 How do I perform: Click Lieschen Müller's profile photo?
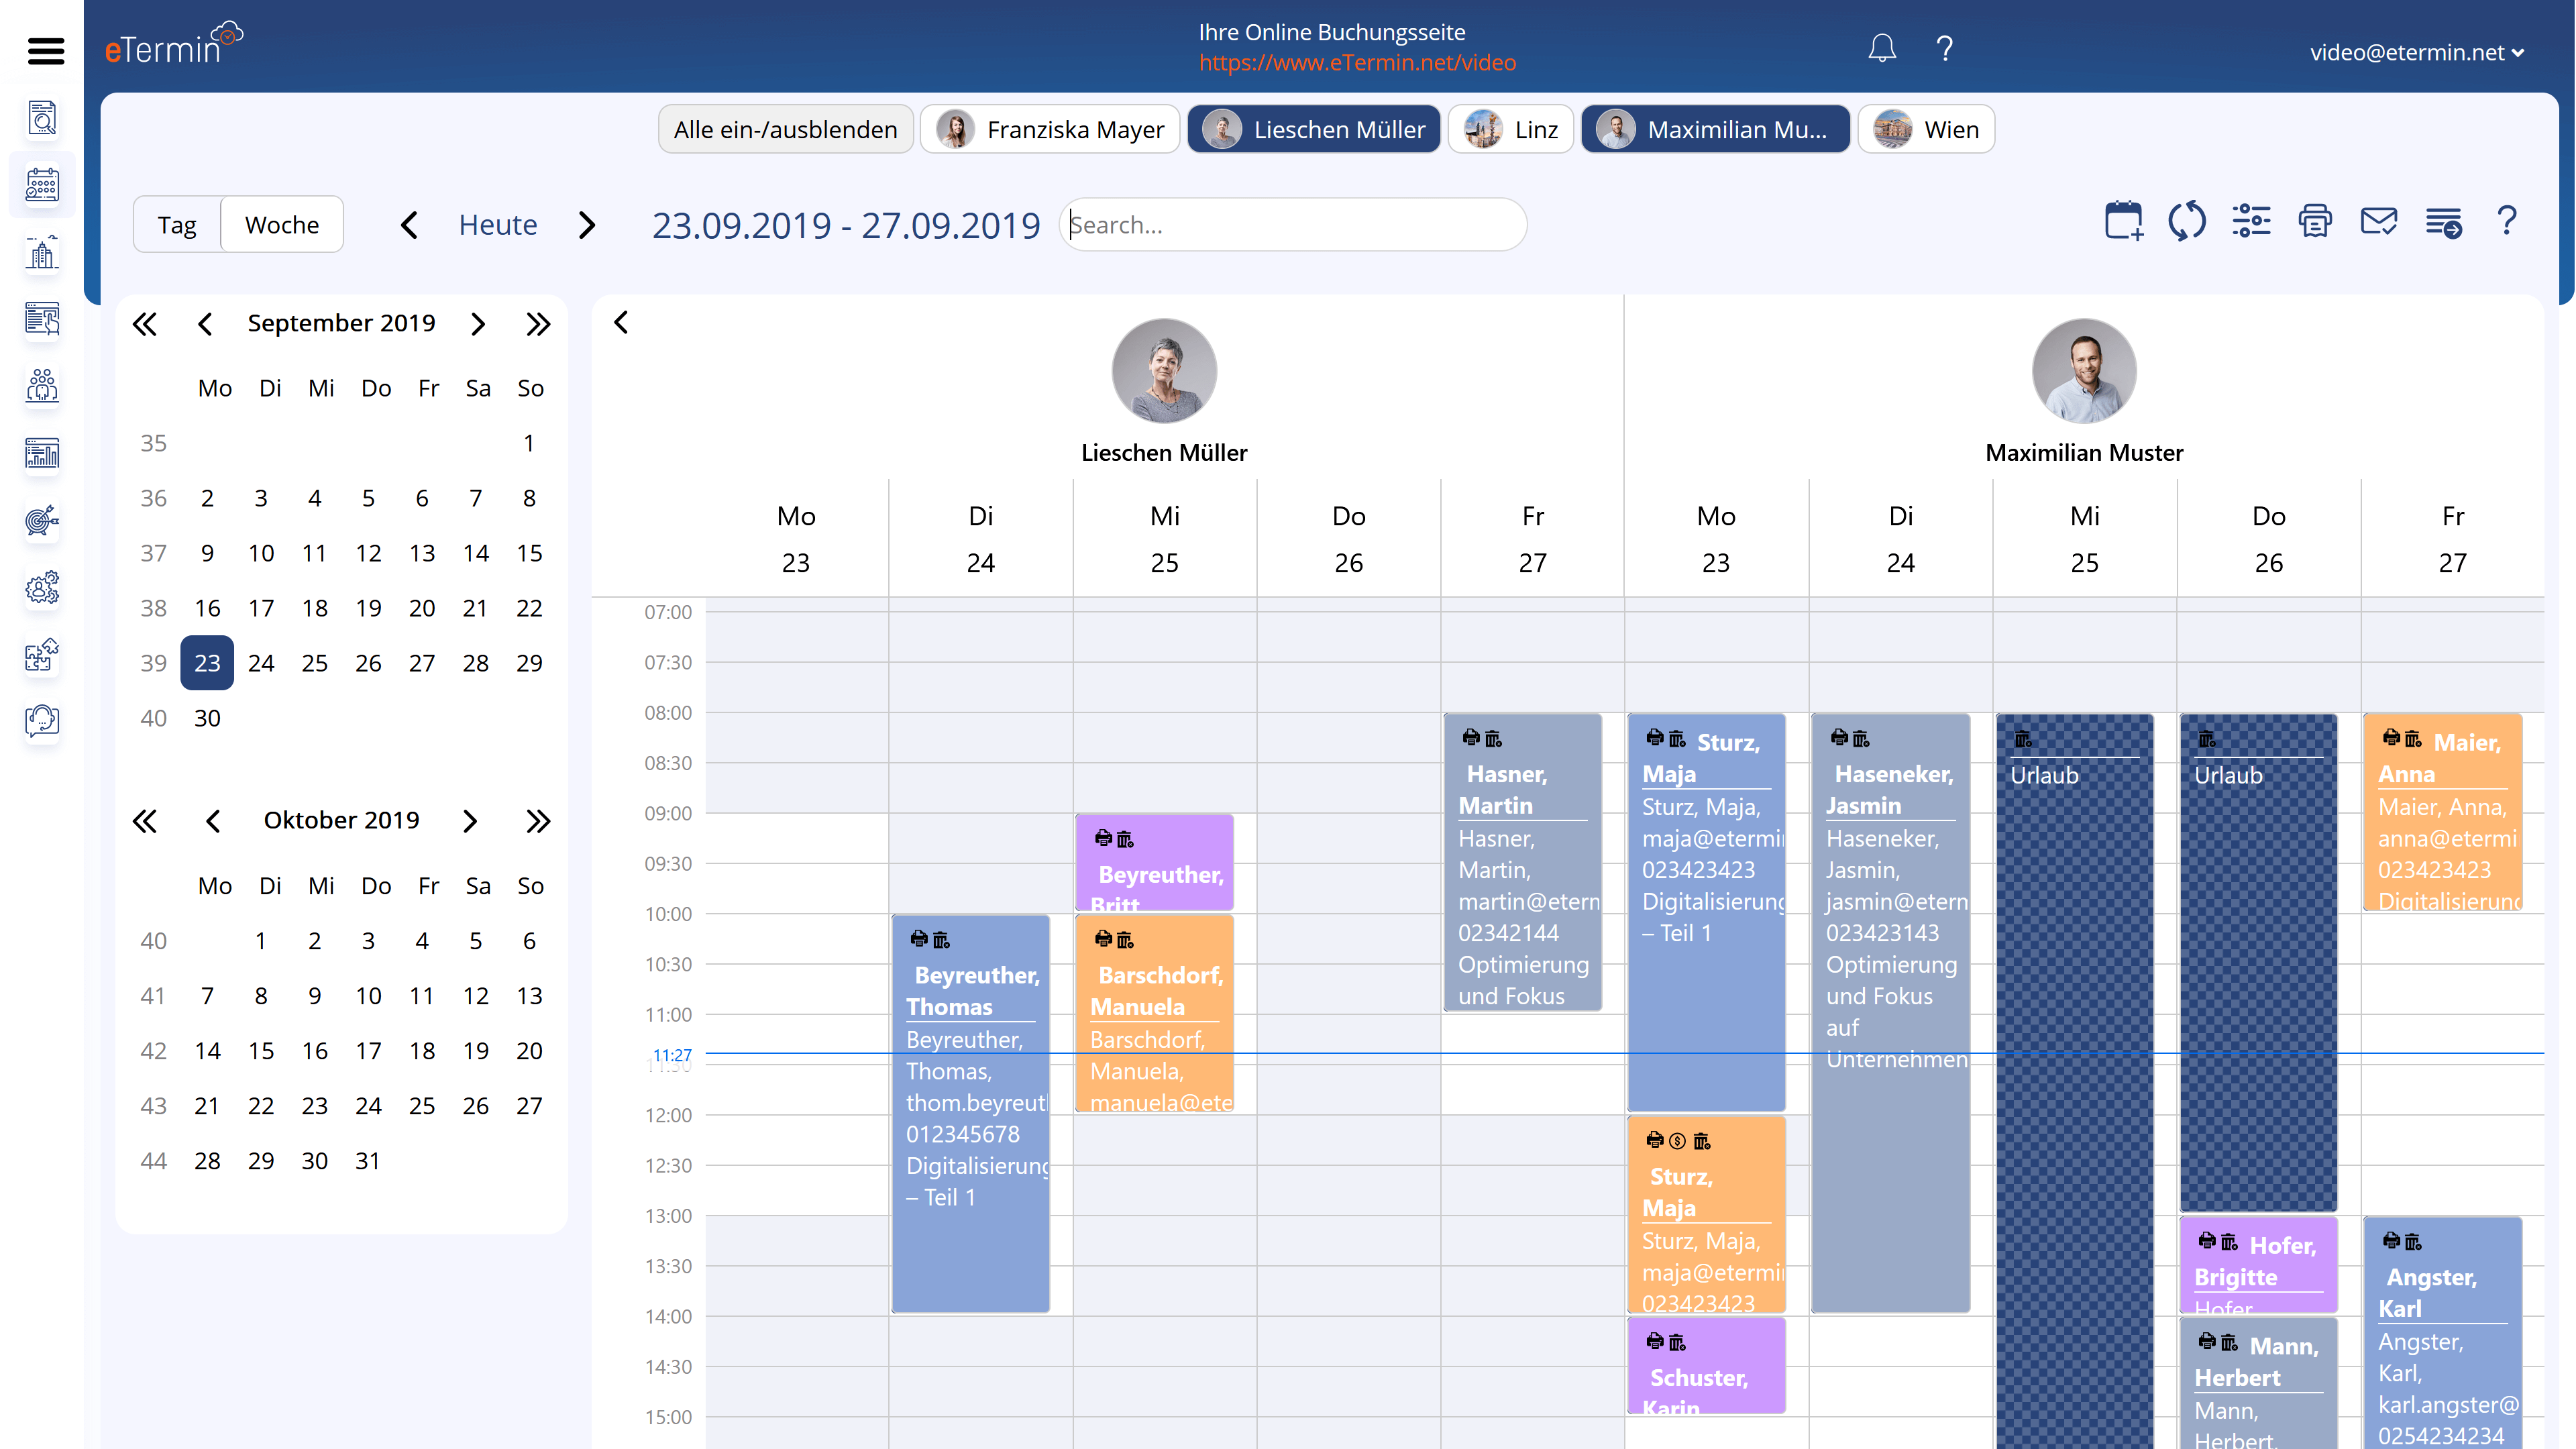click(1164, 371)
